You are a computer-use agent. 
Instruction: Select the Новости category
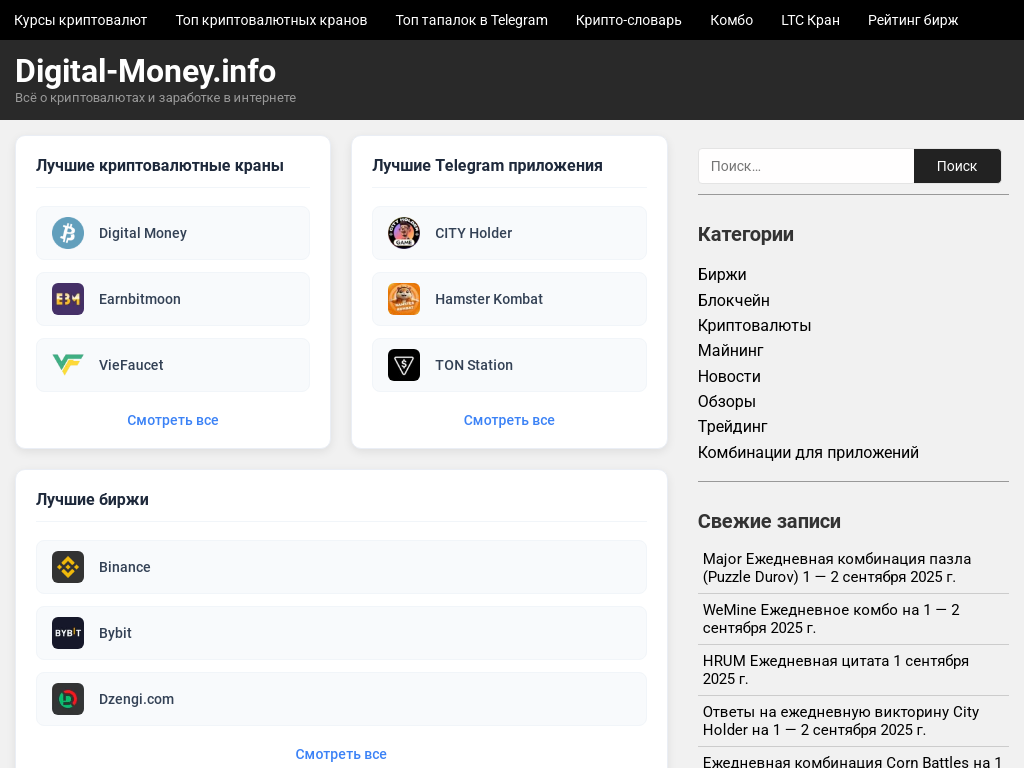tap(729, 376)
